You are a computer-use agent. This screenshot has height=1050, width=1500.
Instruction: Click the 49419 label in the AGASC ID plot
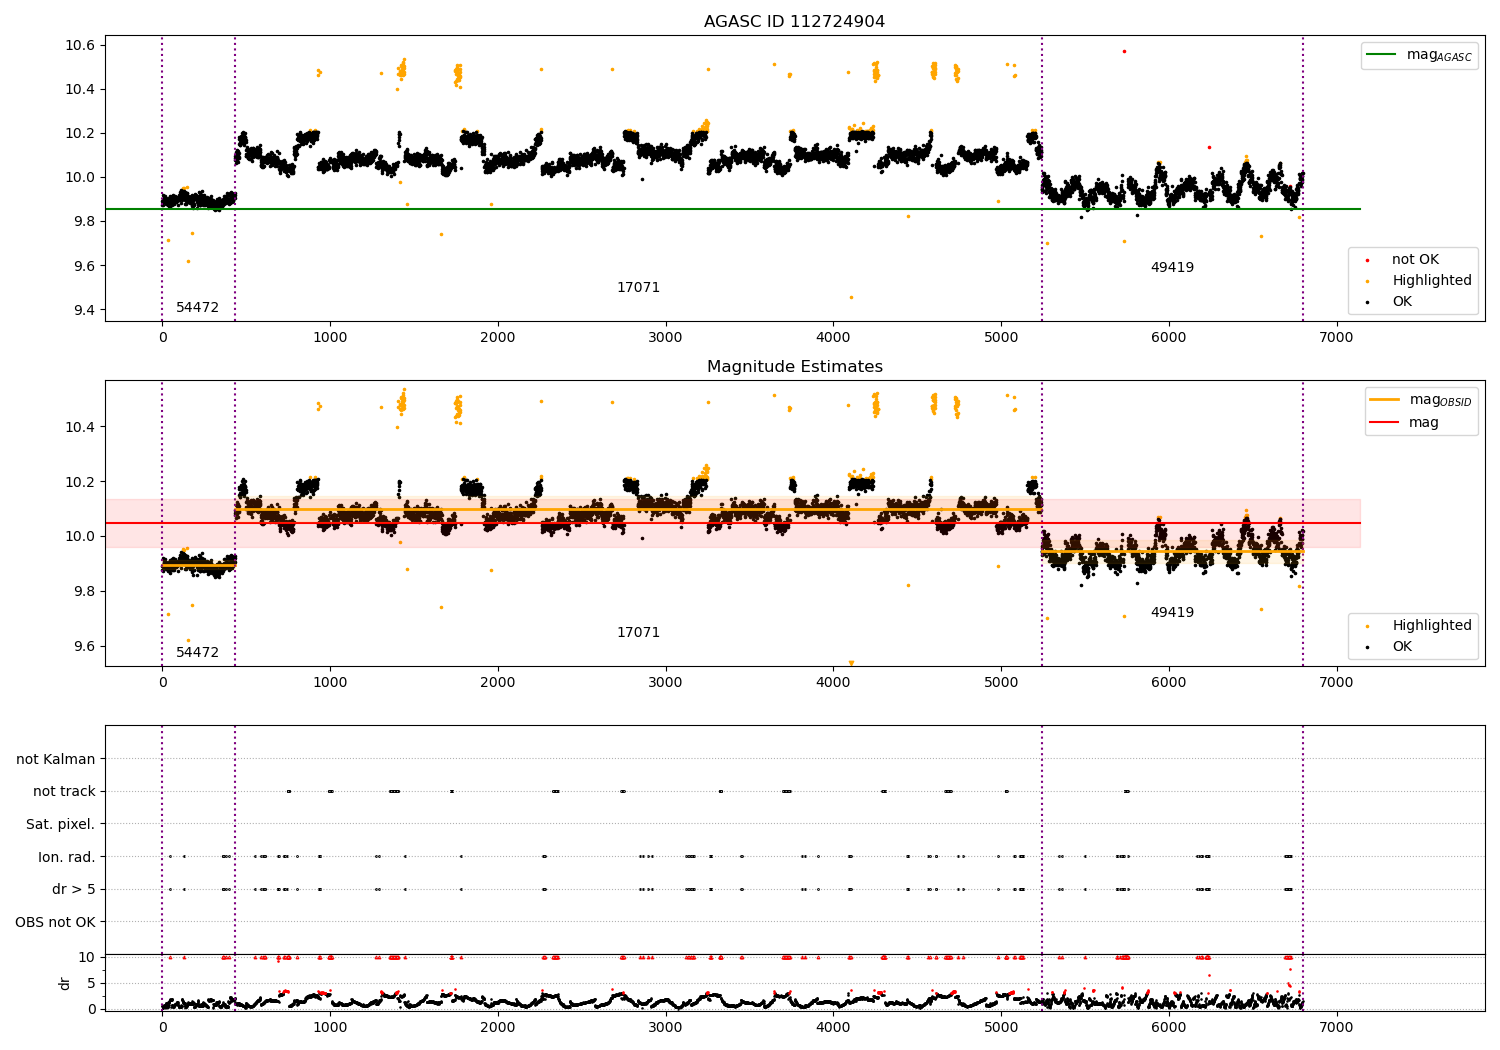(1172, 268)
